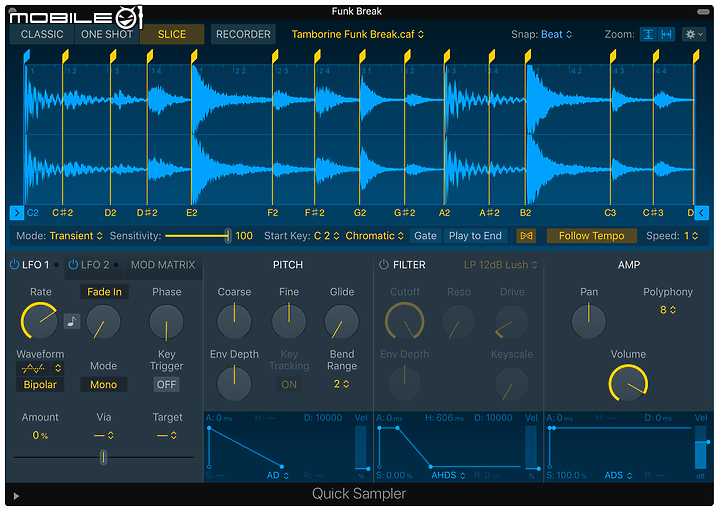Open the LP 12dB Lush filter type menu

[x=500, y=265]
